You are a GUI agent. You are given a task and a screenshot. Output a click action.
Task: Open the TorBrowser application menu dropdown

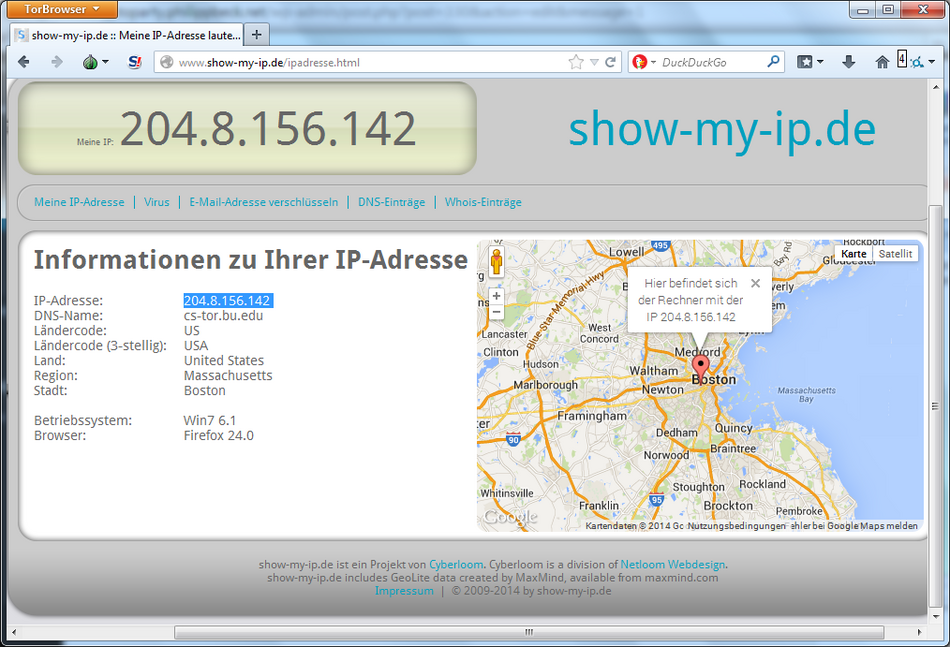pos(63,10)
